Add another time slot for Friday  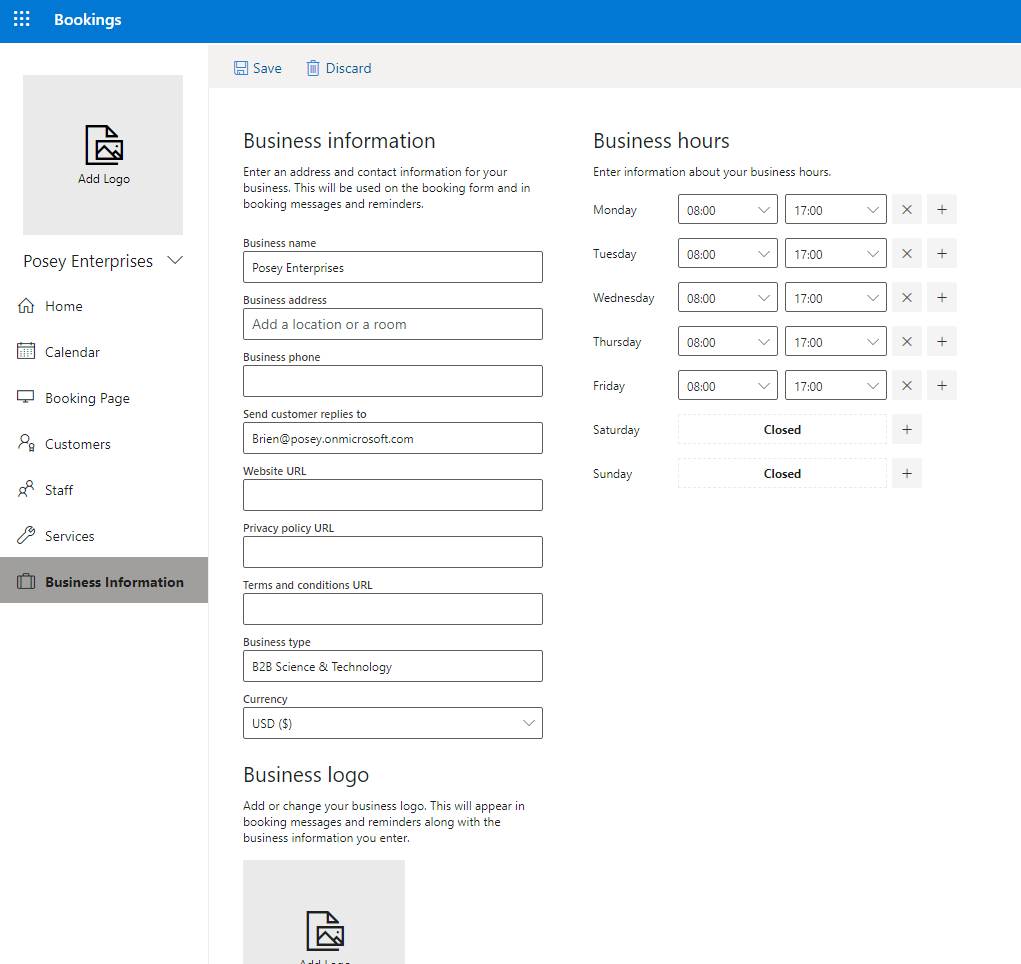pyautogui.click(x=942, y=386)
